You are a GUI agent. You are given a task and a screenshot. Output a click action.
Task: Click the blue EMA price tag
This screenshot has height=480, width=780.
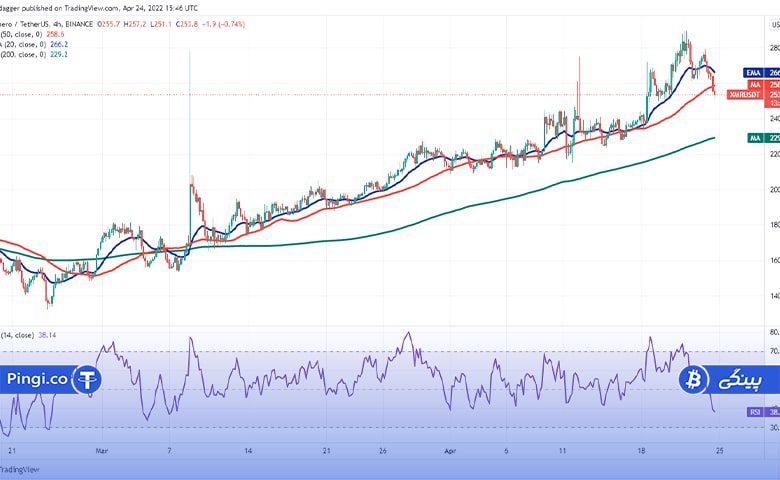tap(762, 73)
